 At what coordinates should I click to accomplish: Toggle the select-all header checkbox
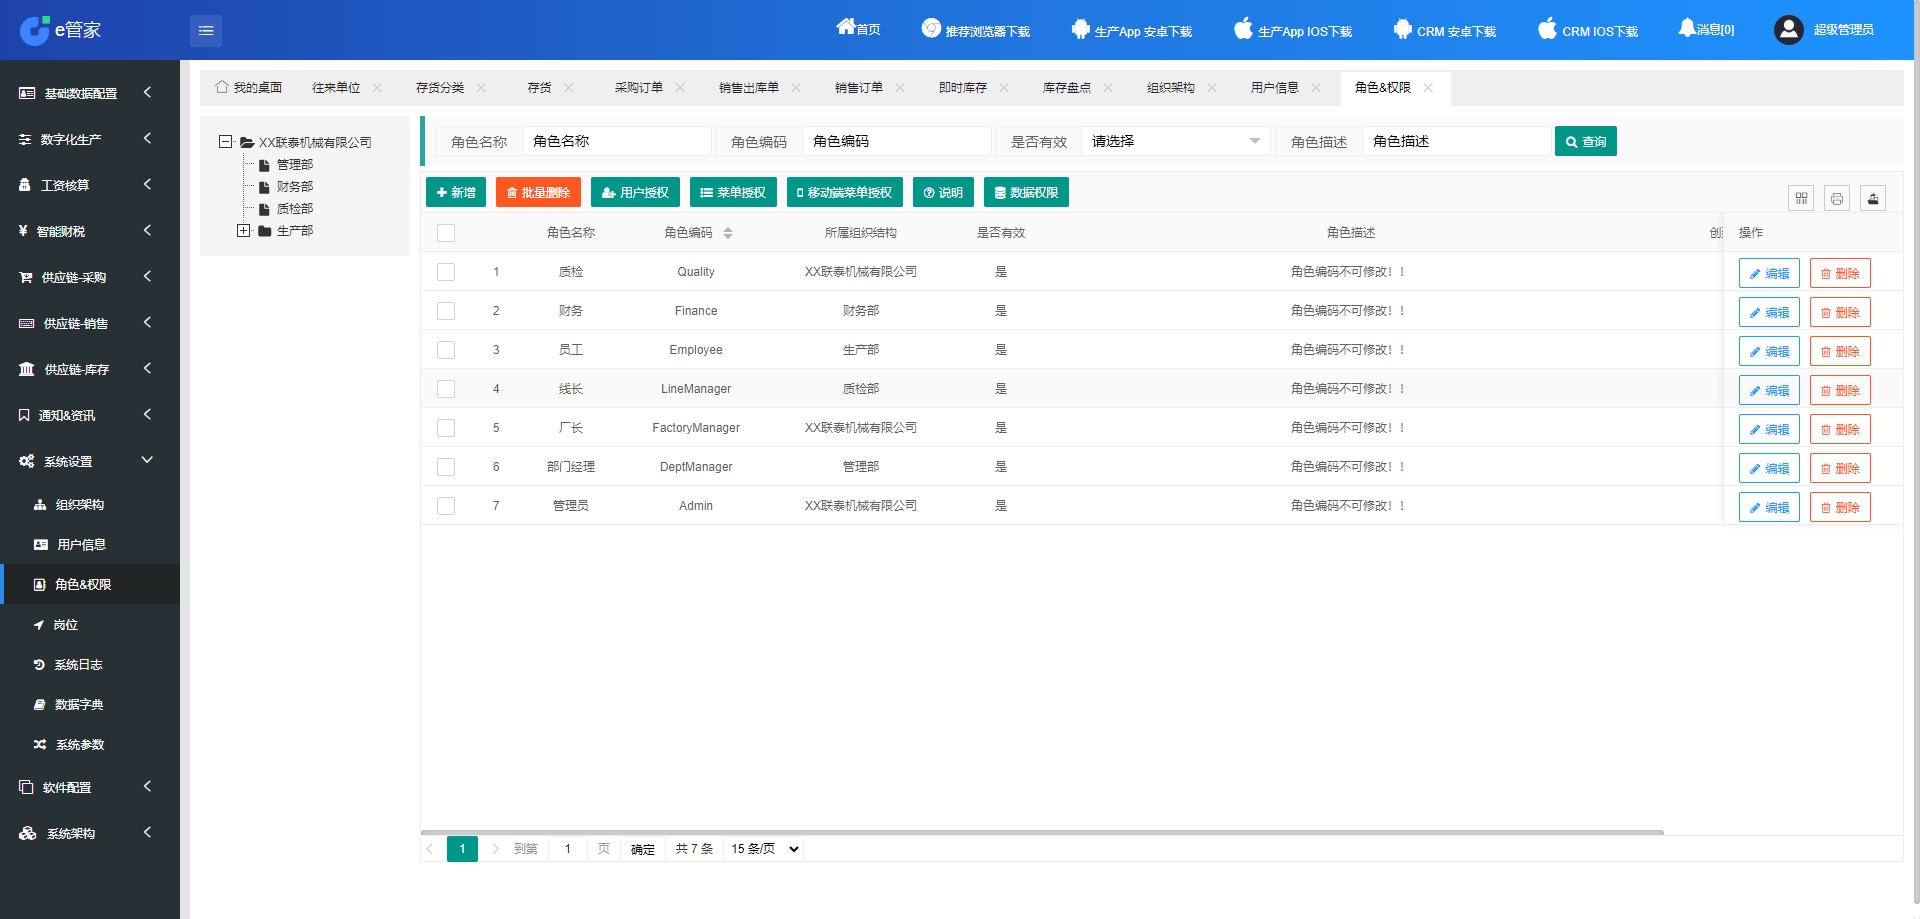(x=446, y=233)
